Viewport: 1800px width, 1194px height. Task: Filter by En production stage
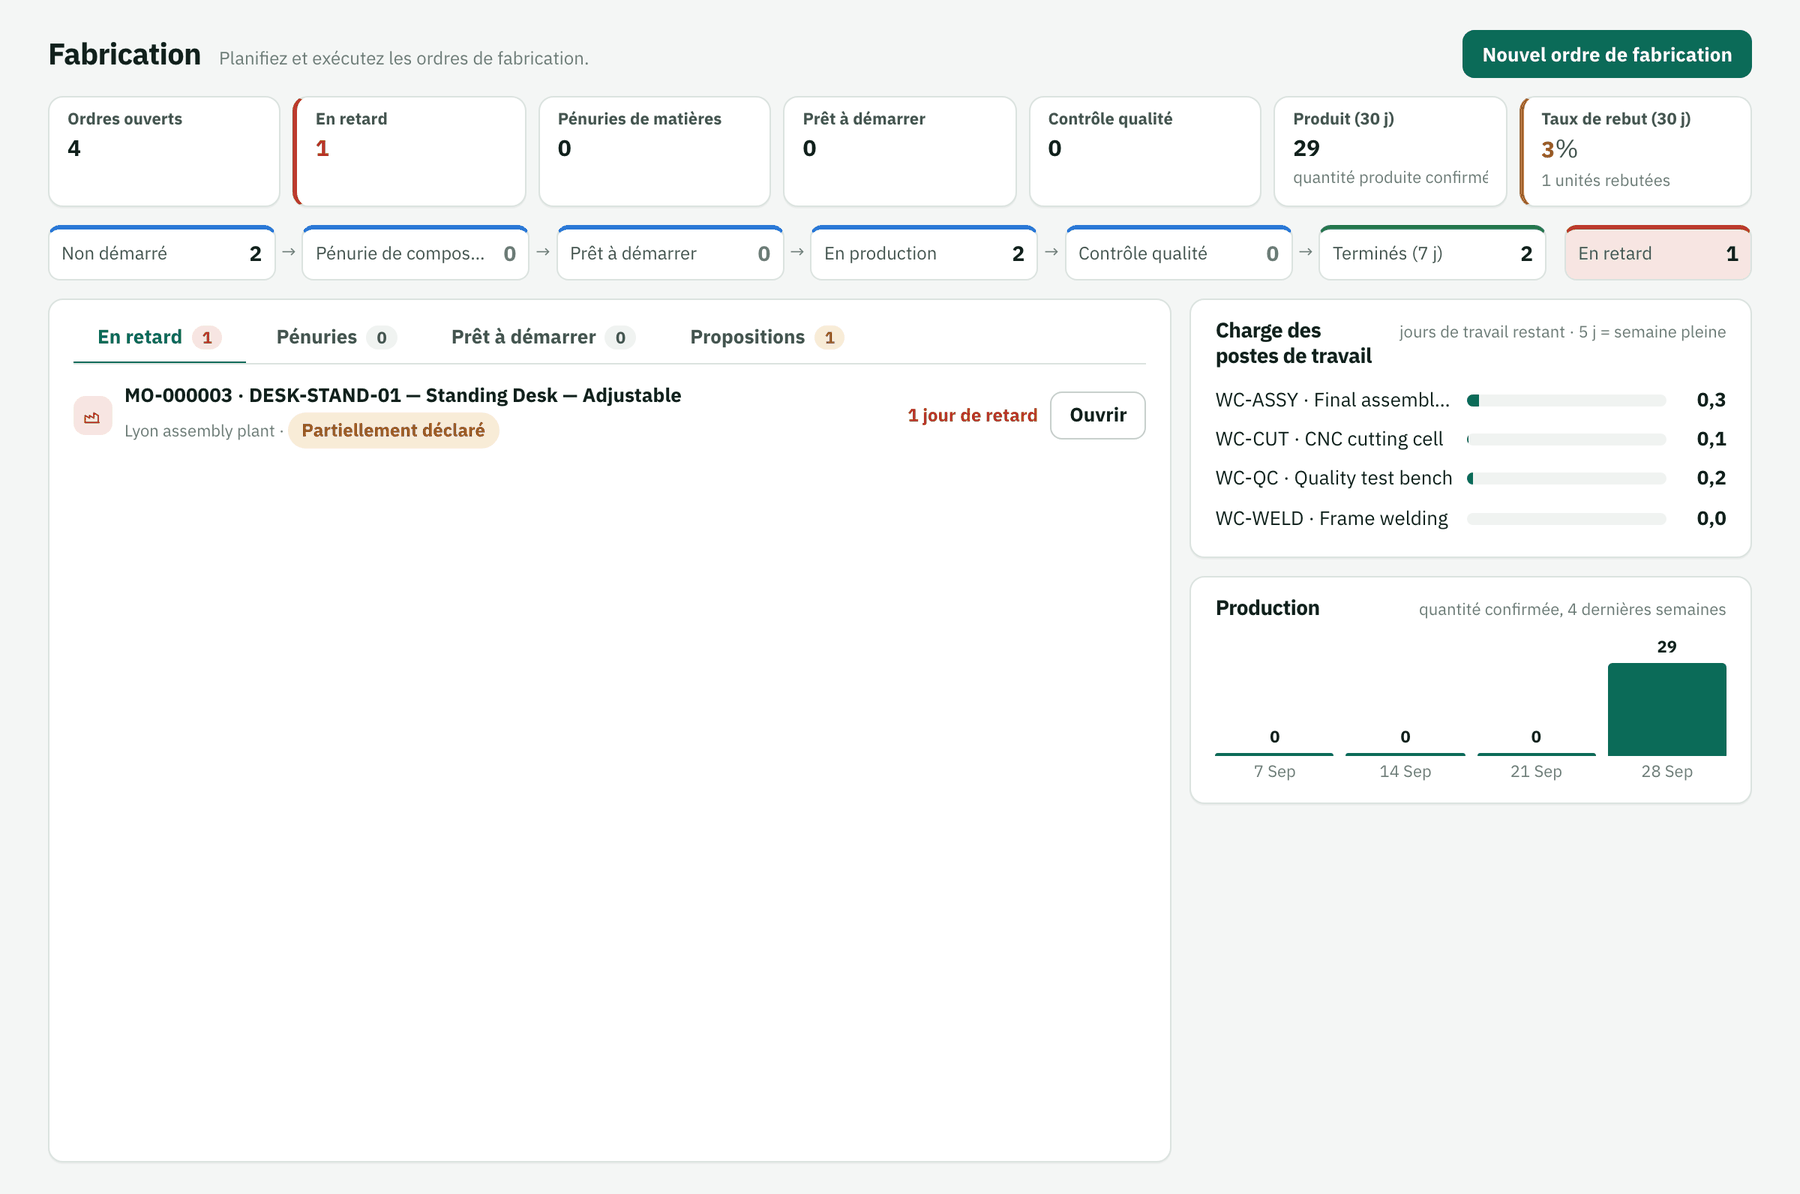pyautogui.click(x=923, y=253)
